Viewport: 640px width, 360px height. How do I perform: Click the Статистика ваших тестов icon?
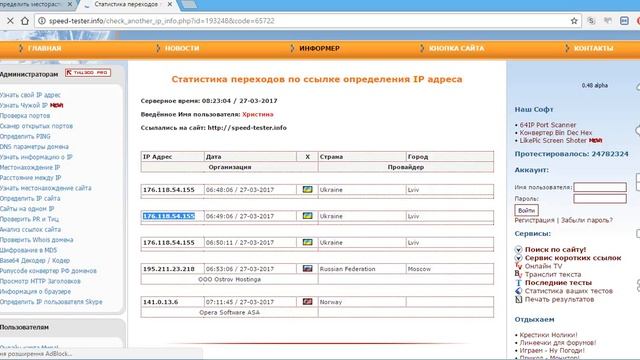(x=518, y=291)
